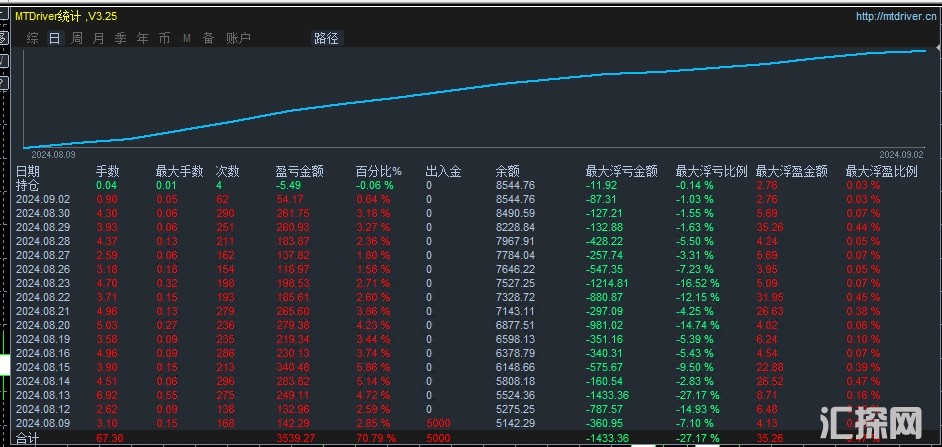Open the http://mtdriver.cn link

896,16
